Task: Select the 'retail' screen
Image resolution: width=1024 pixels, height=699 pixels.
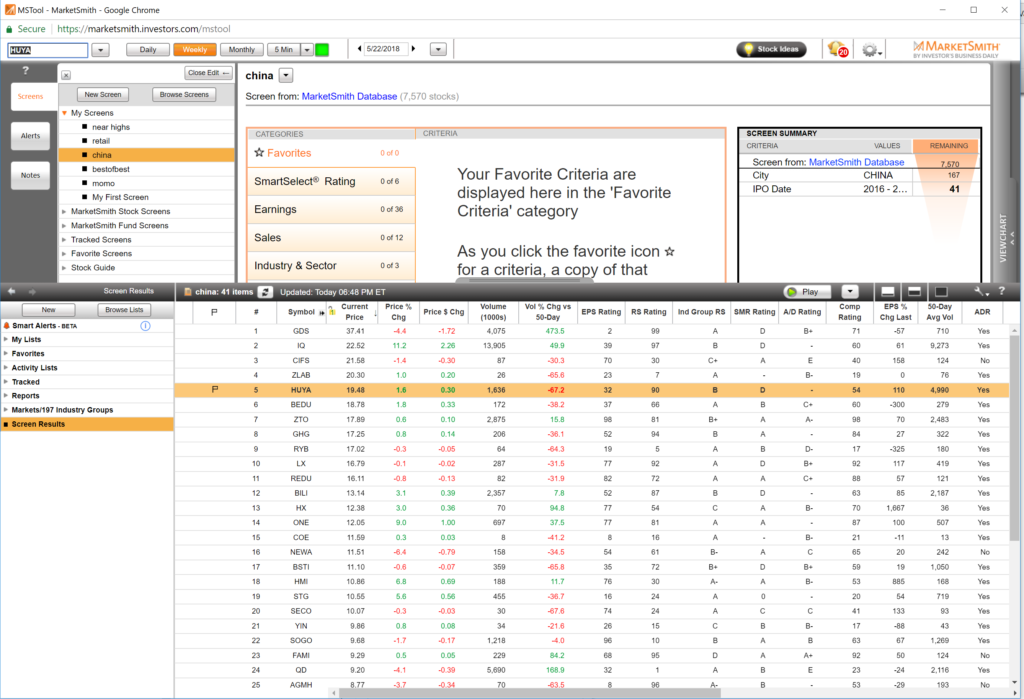Action: point(101,141)
